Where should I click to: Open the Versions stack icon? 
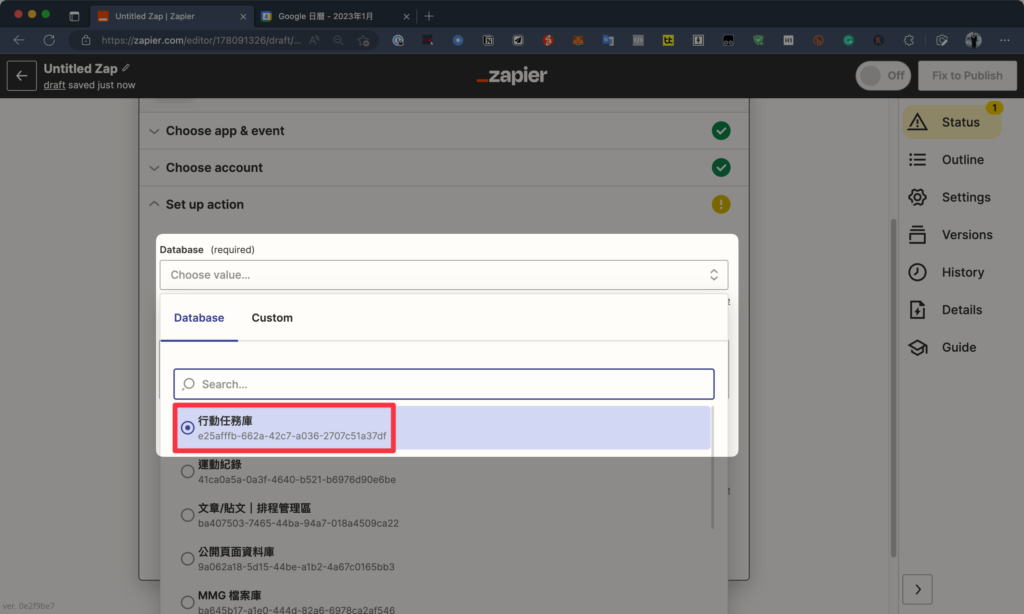coord(918,234)
